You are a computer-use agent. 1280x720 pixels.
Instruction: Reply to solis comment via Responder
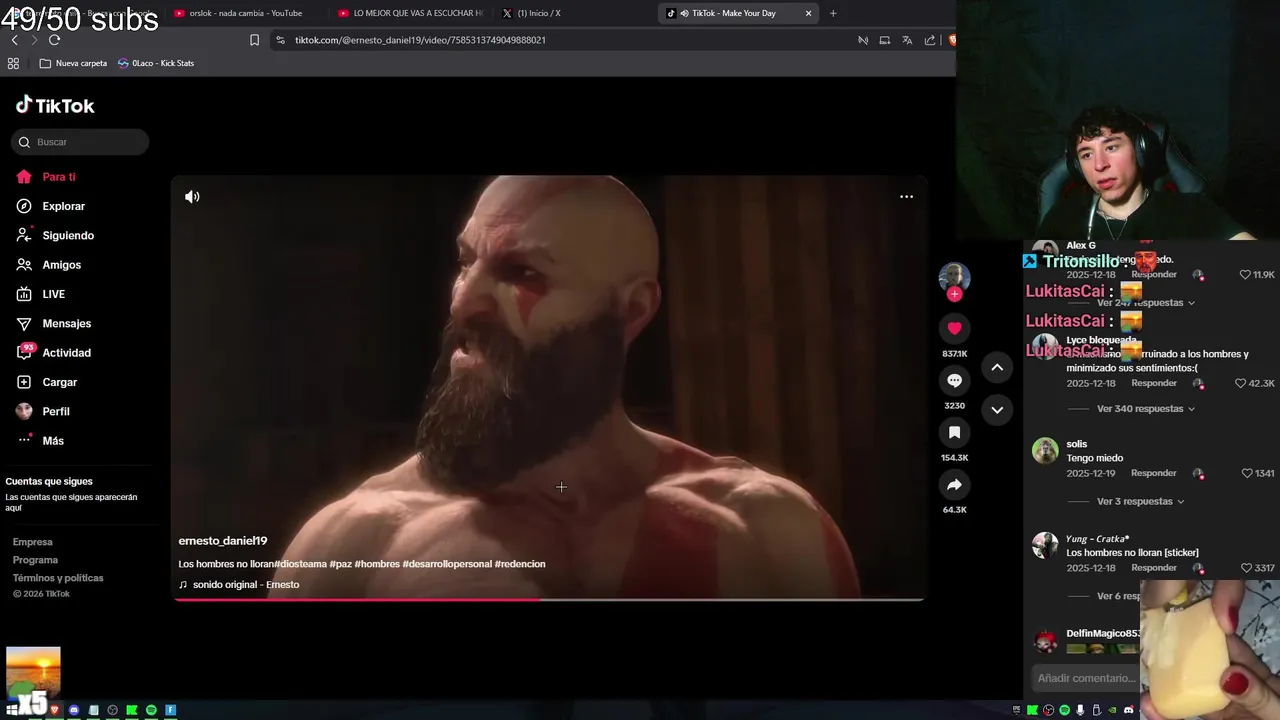[x=1154, y=473]
